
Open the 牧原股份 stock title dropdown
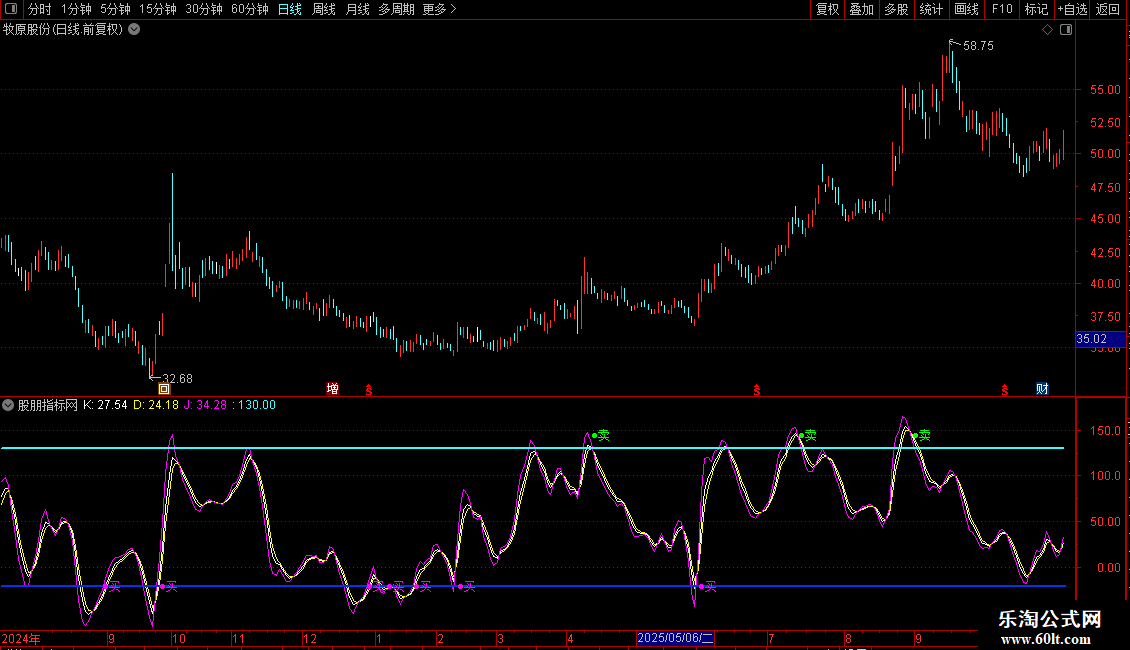pos(134,29)
